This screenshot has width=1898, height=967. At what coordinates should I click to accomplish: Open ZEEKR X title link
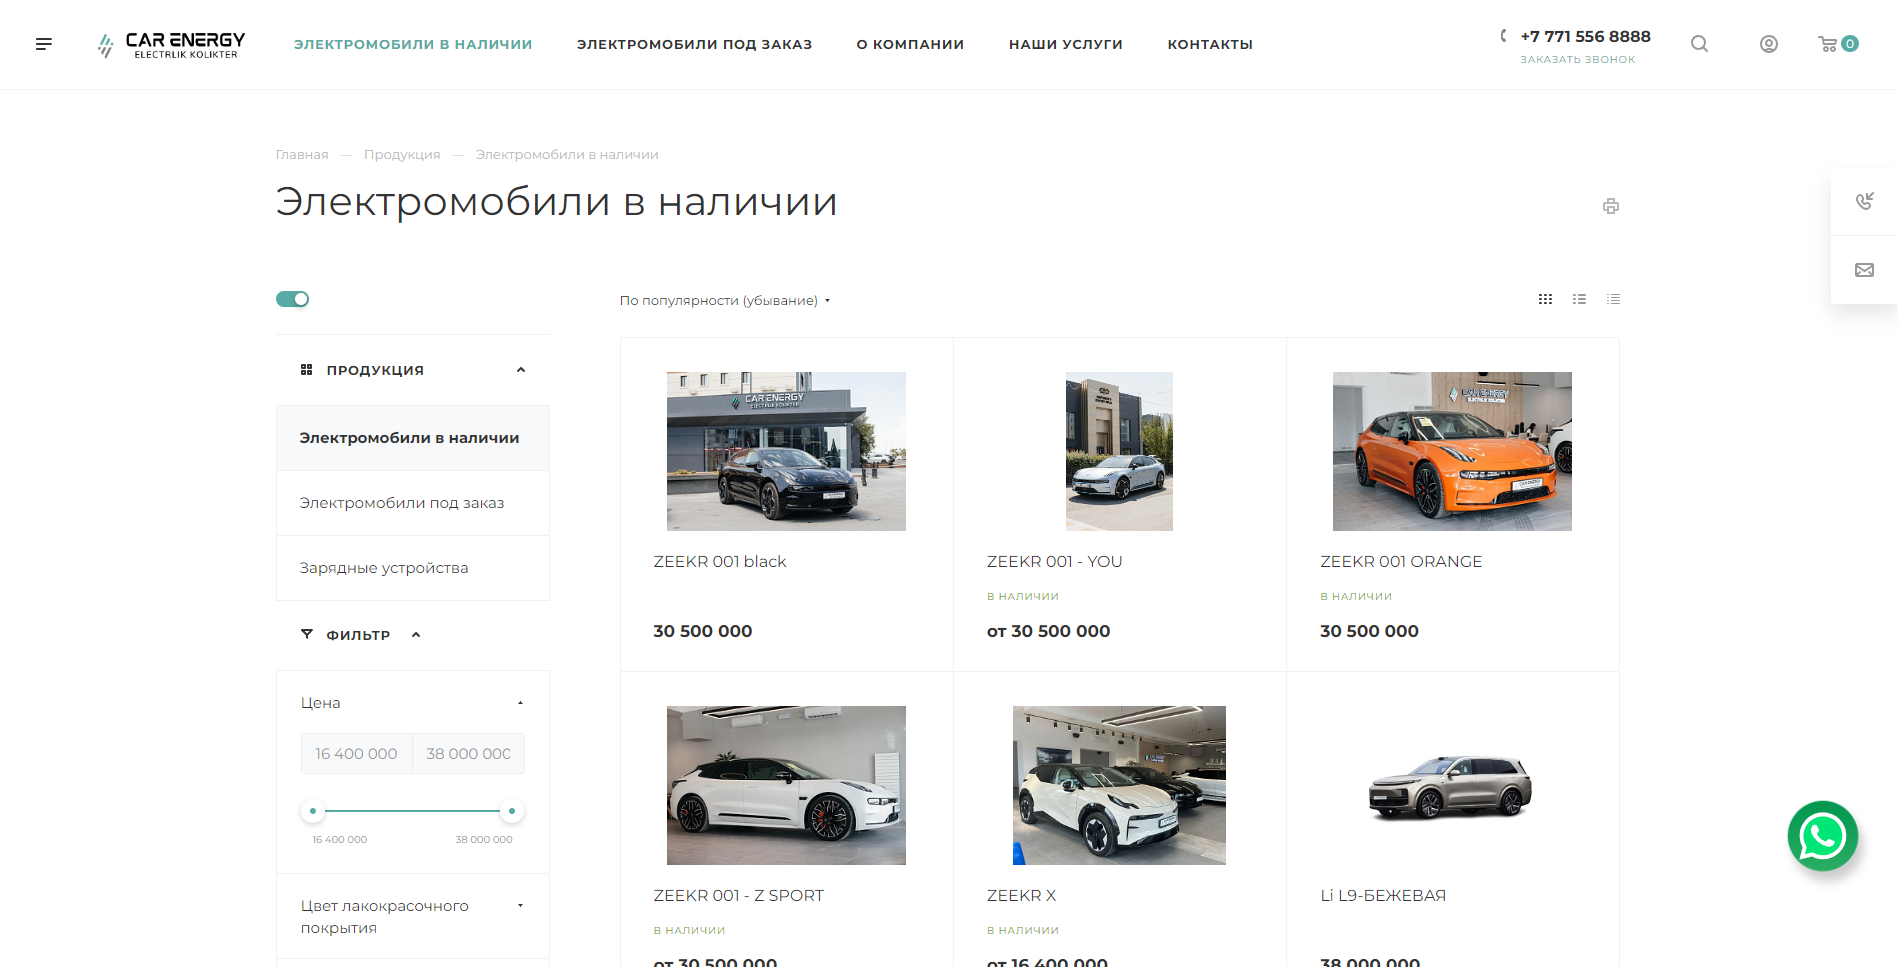click(x=1021, y=896)
